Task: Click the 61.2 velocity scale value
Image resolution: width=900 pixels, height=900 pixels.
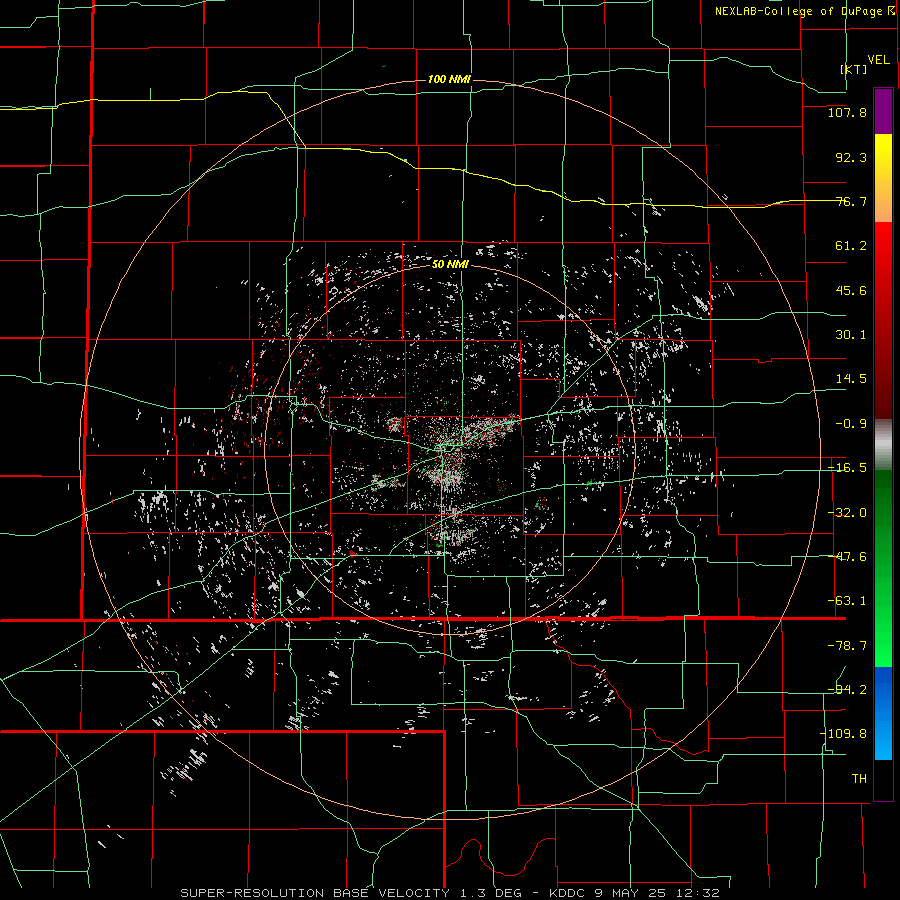Action: 851,246
